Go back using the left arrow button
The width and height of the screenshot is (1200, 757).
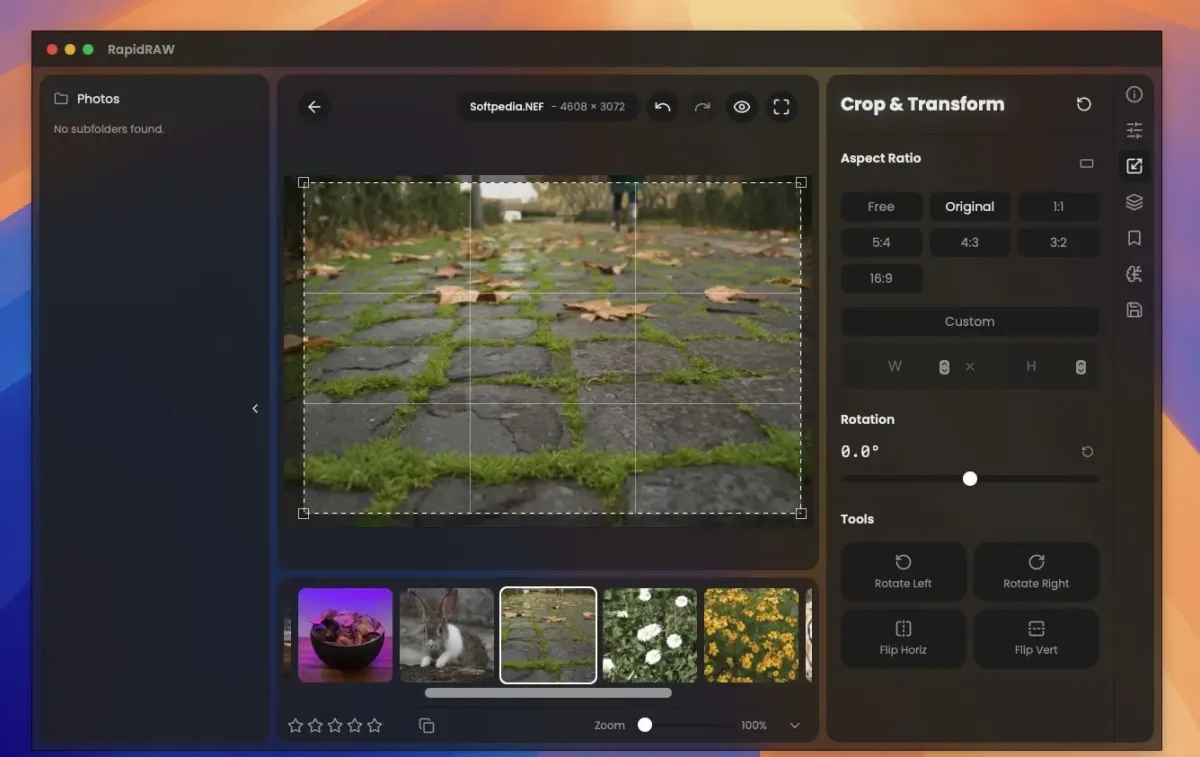[314, 107]
